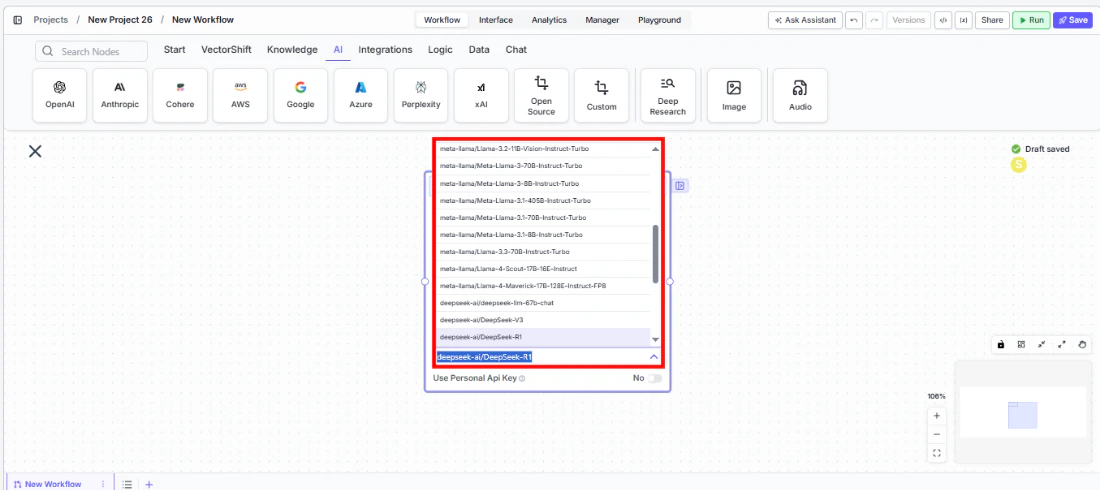Open the Logic node category
The image size is (1100, 490).
point(440,50)
